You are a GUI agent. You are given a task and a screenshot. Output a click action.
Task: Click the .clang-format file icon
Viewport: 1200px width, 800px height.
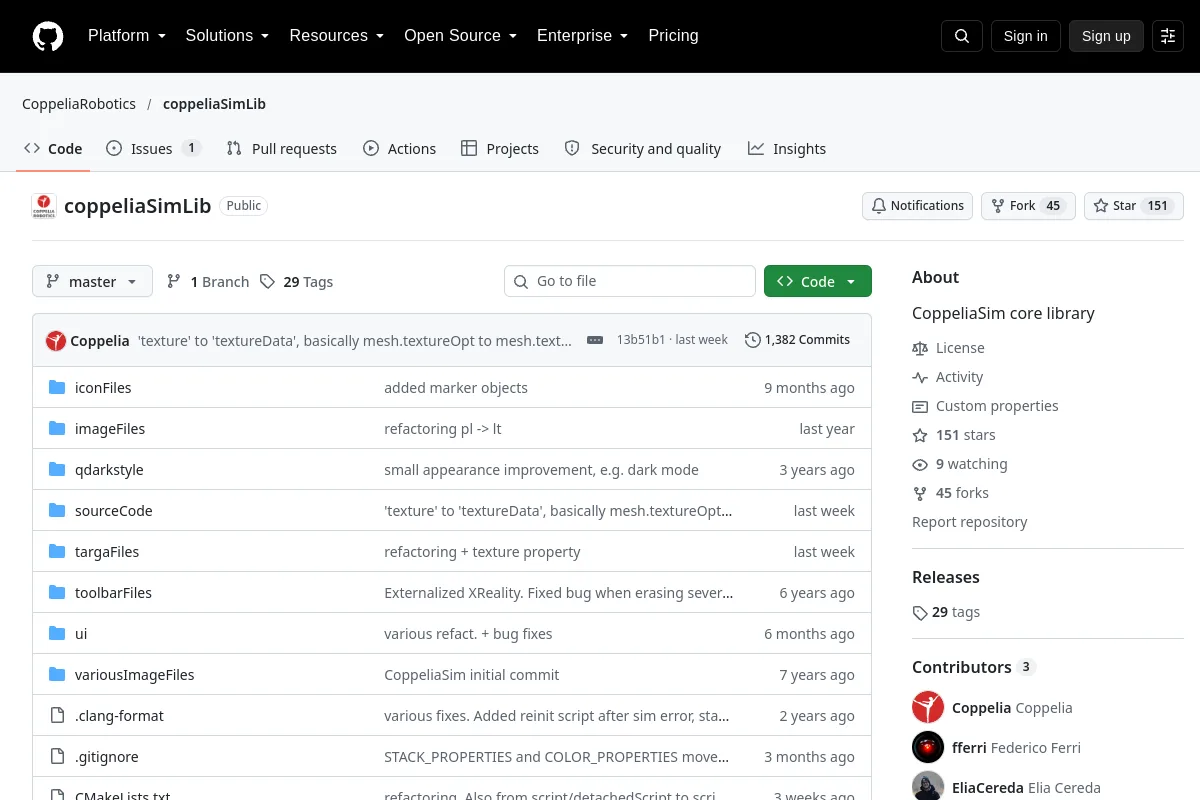[57, 716]
